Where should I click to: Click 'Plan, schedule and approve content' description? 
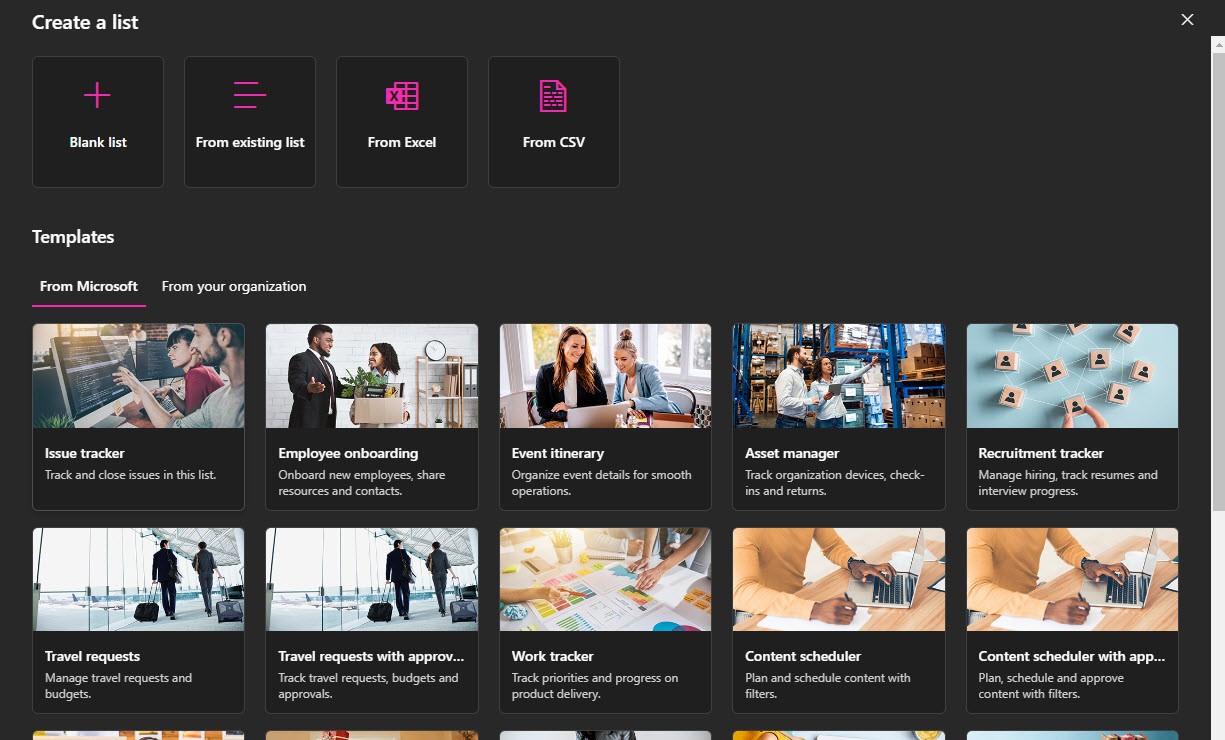point(1051,686)
